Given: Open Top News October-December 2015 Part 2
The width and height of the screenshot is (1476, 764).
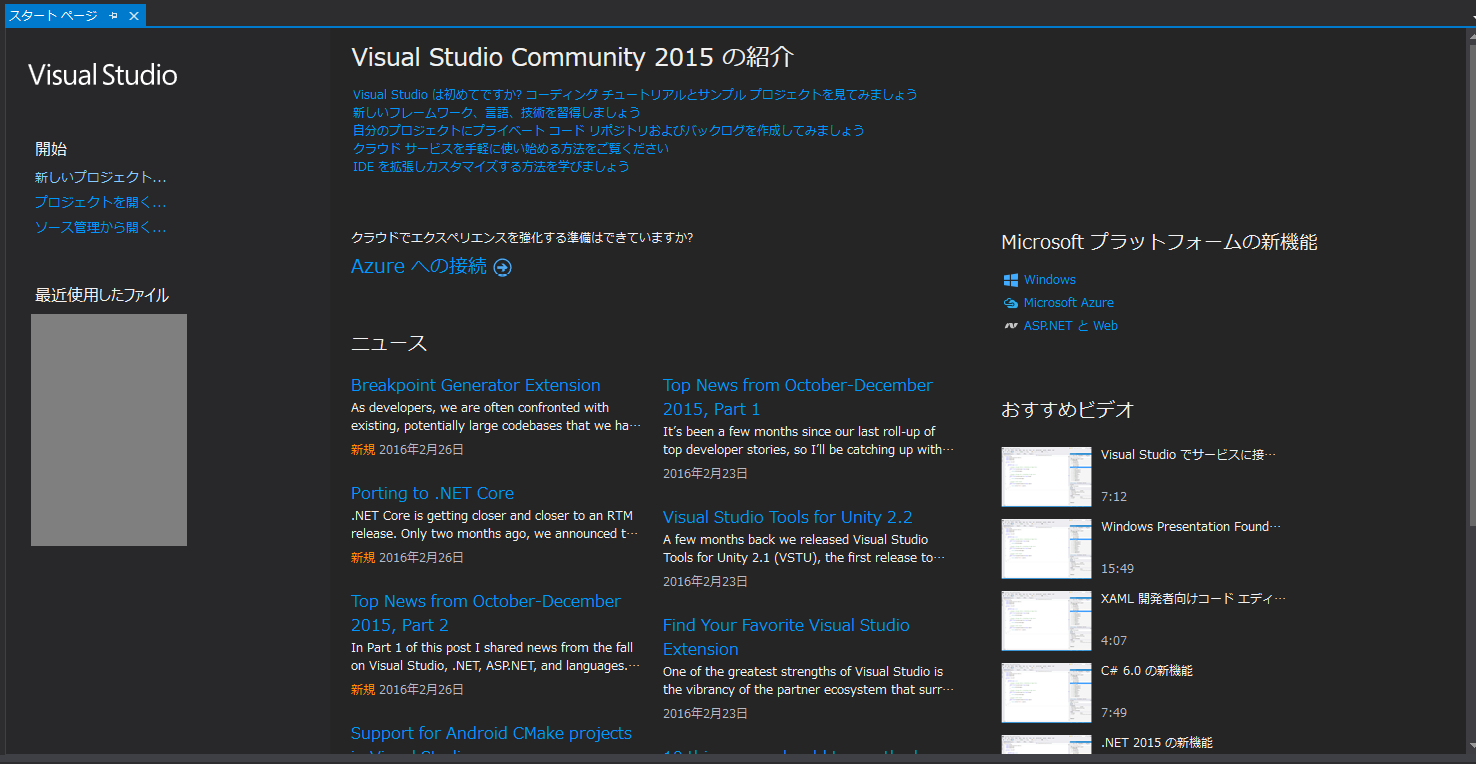Looking at the screenshot, I should tap(486, 613).
